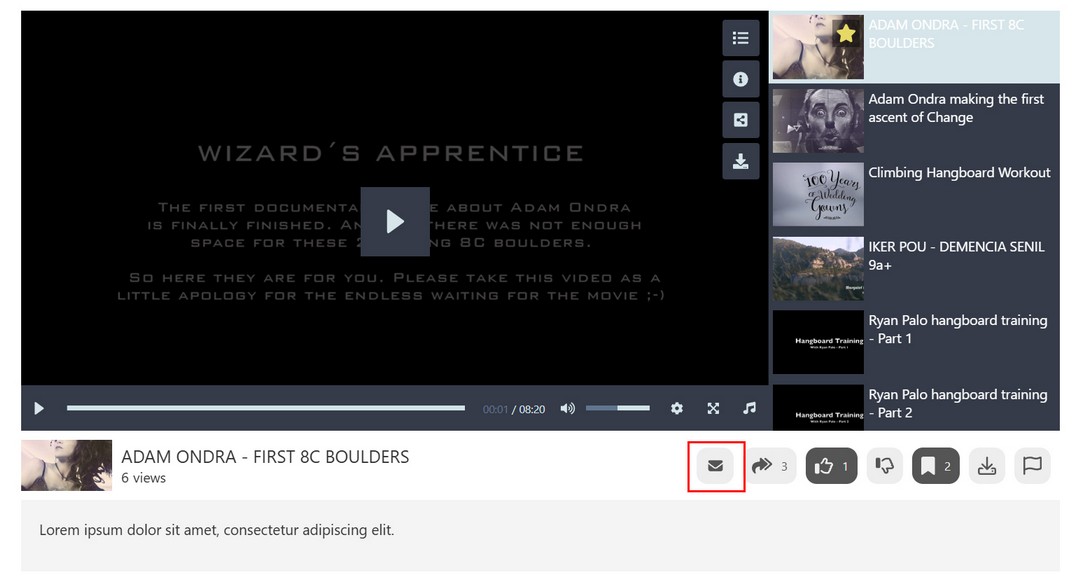Open player settings gear menu
This screenshot has height=587, width=1074.
pos(677,408)
